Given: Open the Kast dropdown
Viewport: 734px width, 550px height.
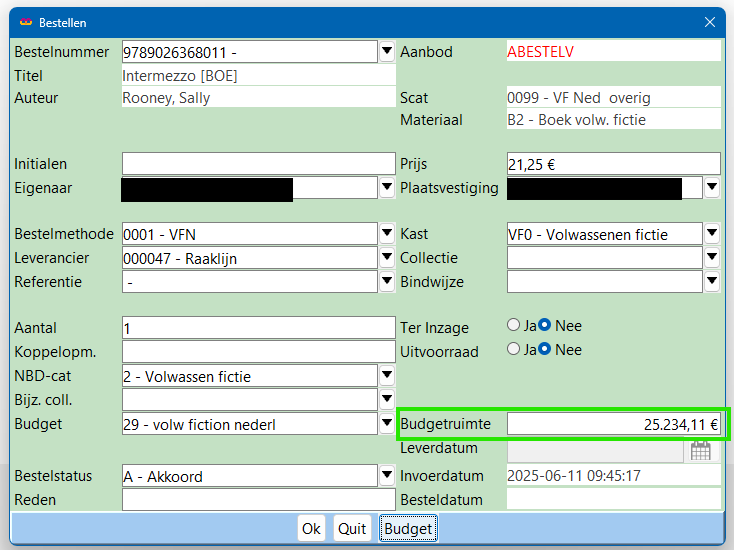Looking at the screenshot, I should pyautogui.click(x=711, y=234).
